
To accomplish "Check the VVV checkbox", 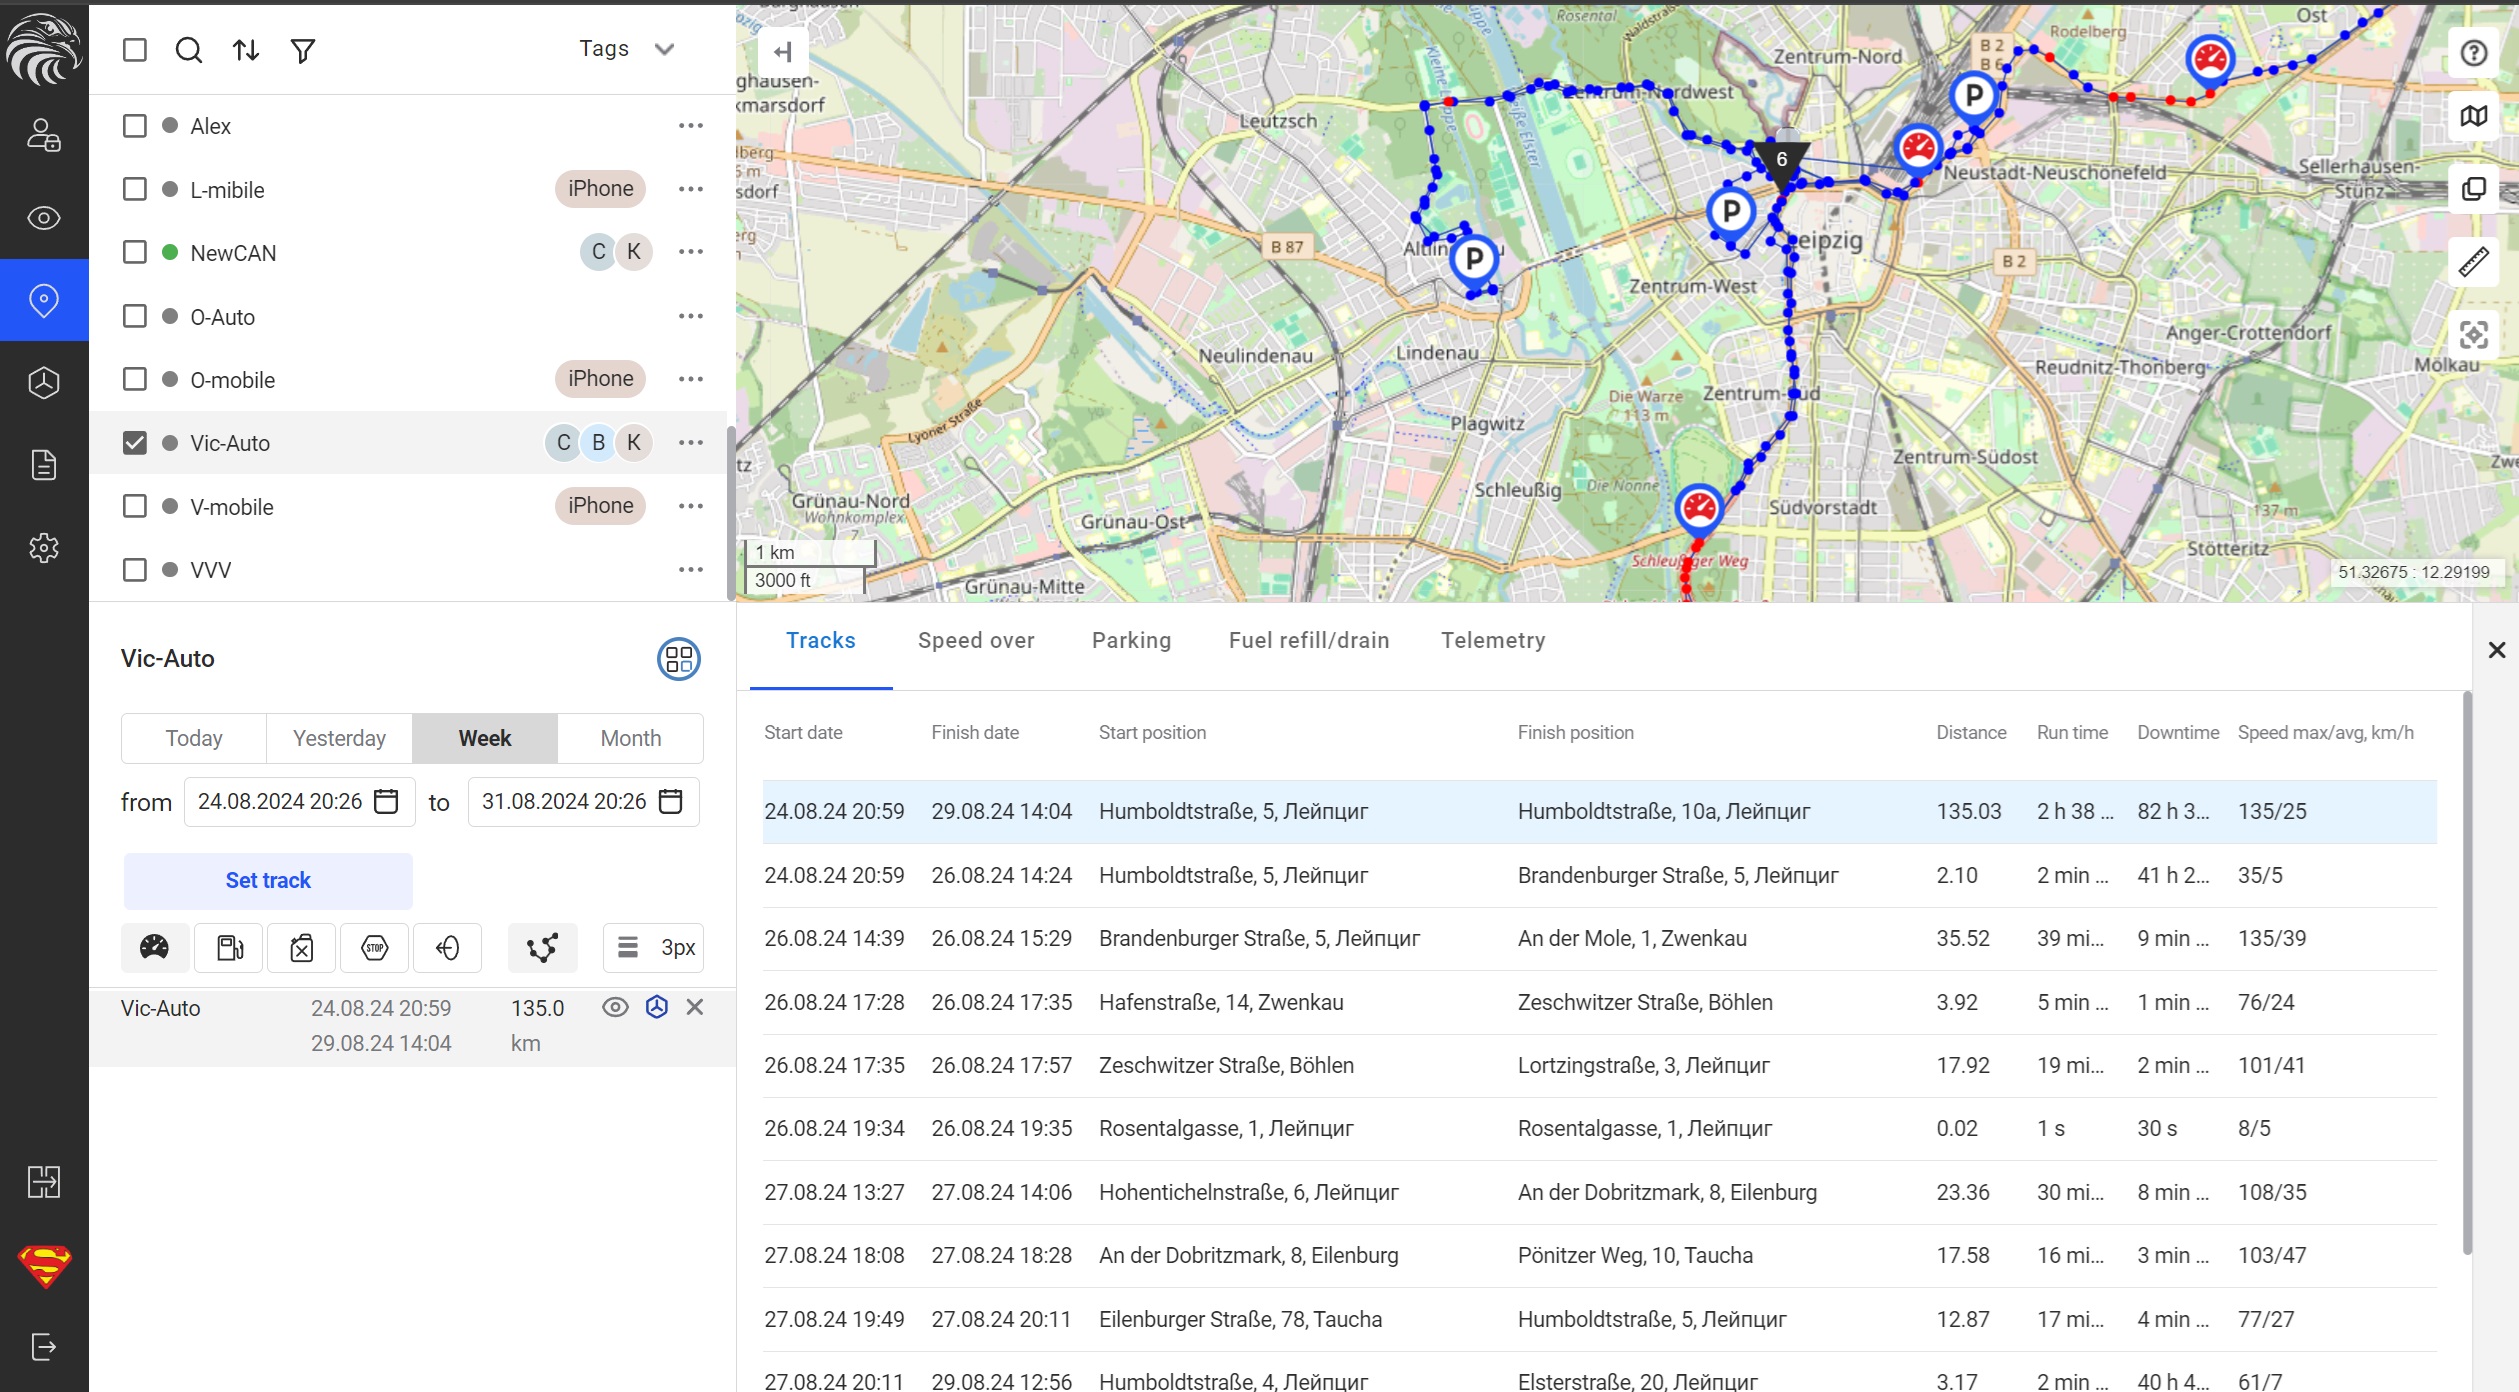I will [x=135, y=569].
